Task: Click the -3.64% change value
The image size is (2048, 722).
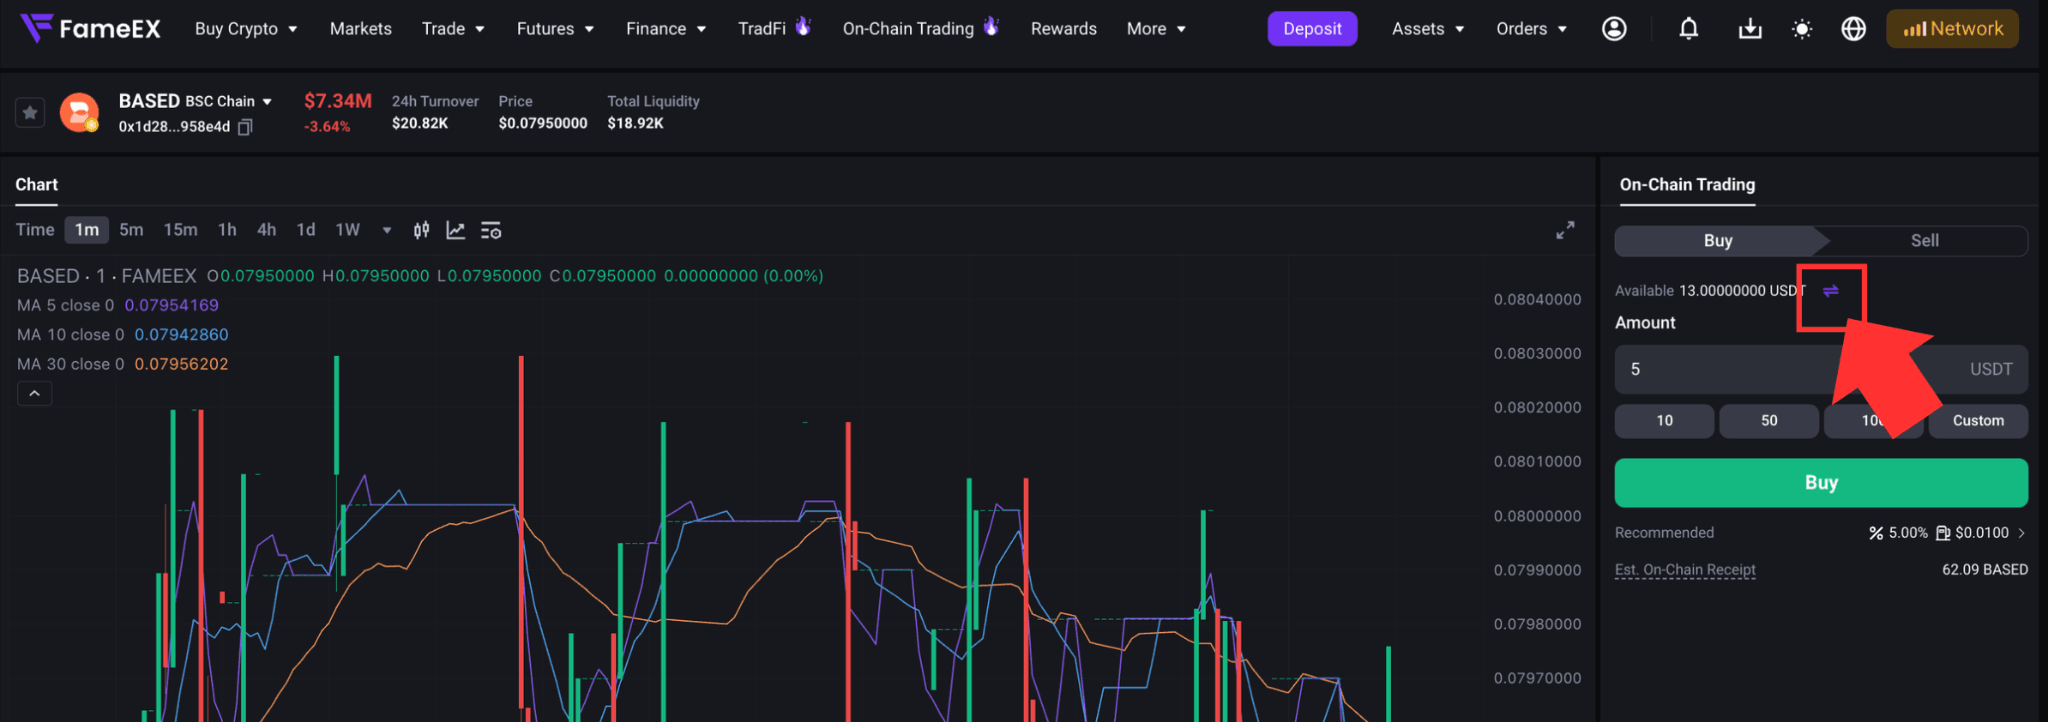Action: click(x=327, y=127)
